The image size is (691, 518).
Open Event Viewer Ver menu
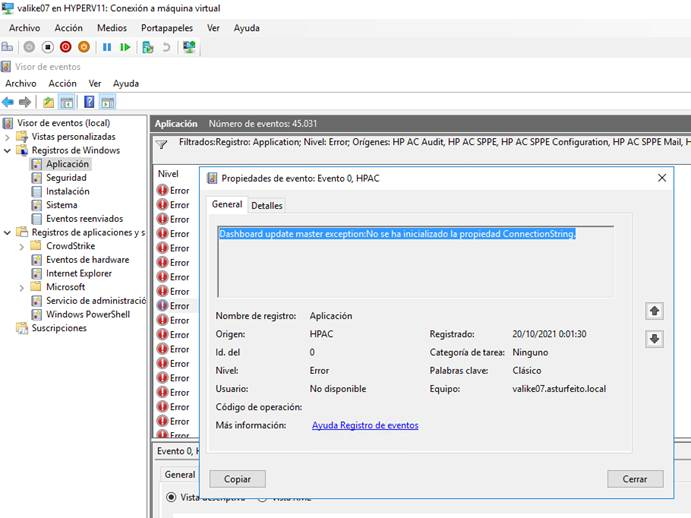coord(95,83)
